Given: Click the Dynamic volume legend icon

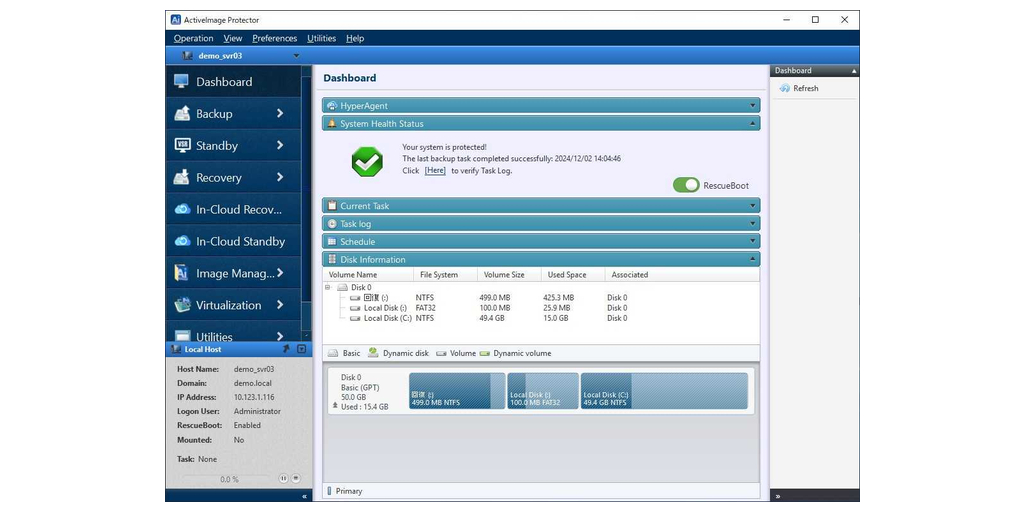Looking at the screenshot, I should coord(485,353).
